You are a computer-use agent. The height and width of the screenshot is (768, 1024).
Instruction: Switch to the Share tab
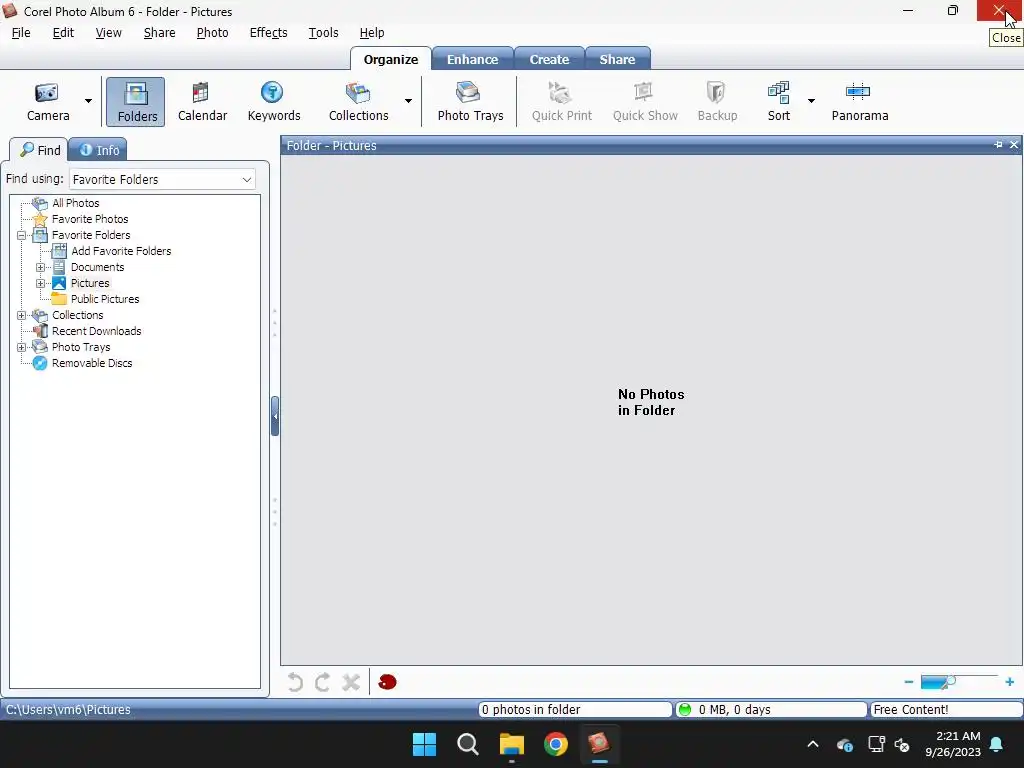point(617,59)
